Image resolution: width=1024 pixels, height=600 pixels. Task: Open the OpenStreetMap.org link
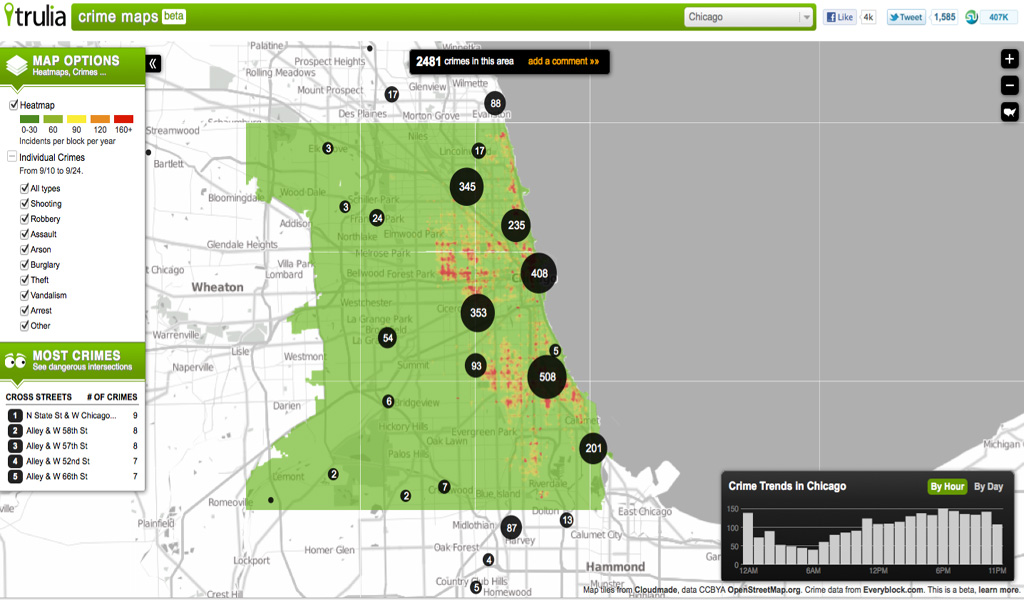click(763, 590)
